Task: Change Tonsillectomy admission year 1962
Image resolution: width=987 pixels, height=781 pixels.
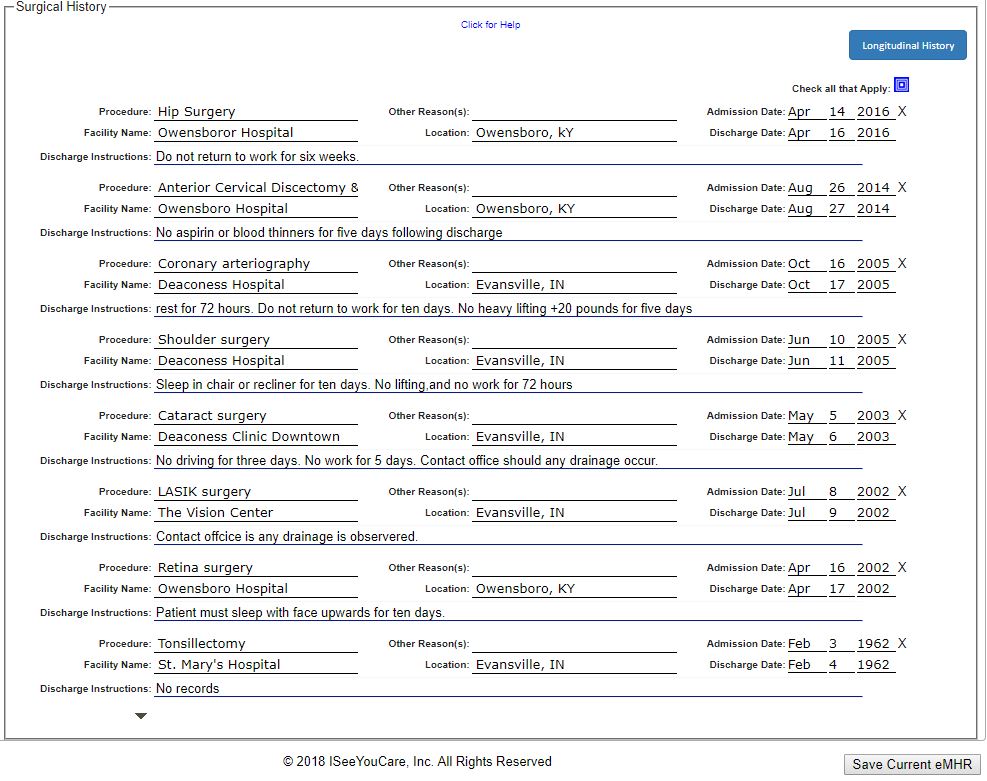Action: click(x=875, y=643)
